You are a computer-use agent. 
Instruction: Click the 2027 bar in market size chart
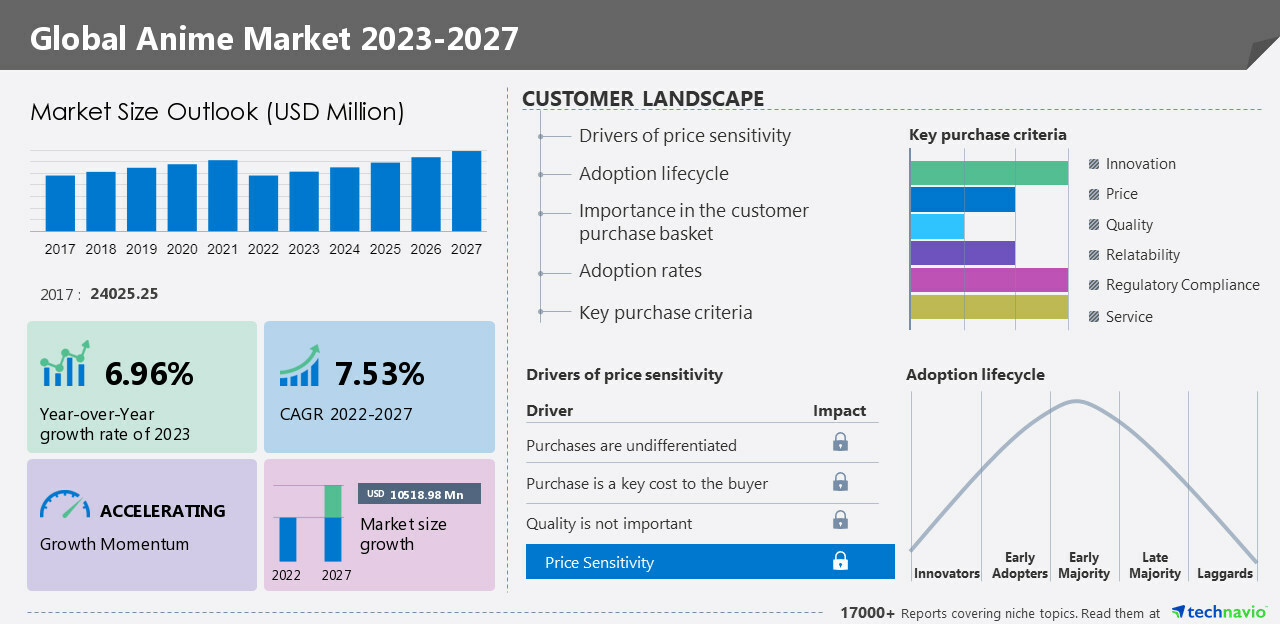coord(466,191)
